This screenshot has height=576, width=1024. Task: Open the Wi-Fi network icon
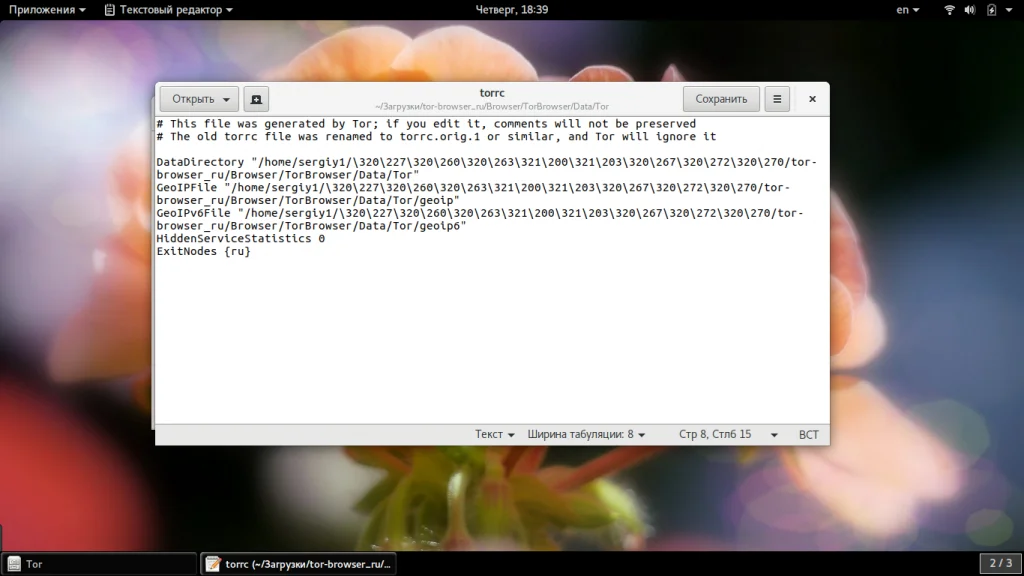[x=950, y=10]
